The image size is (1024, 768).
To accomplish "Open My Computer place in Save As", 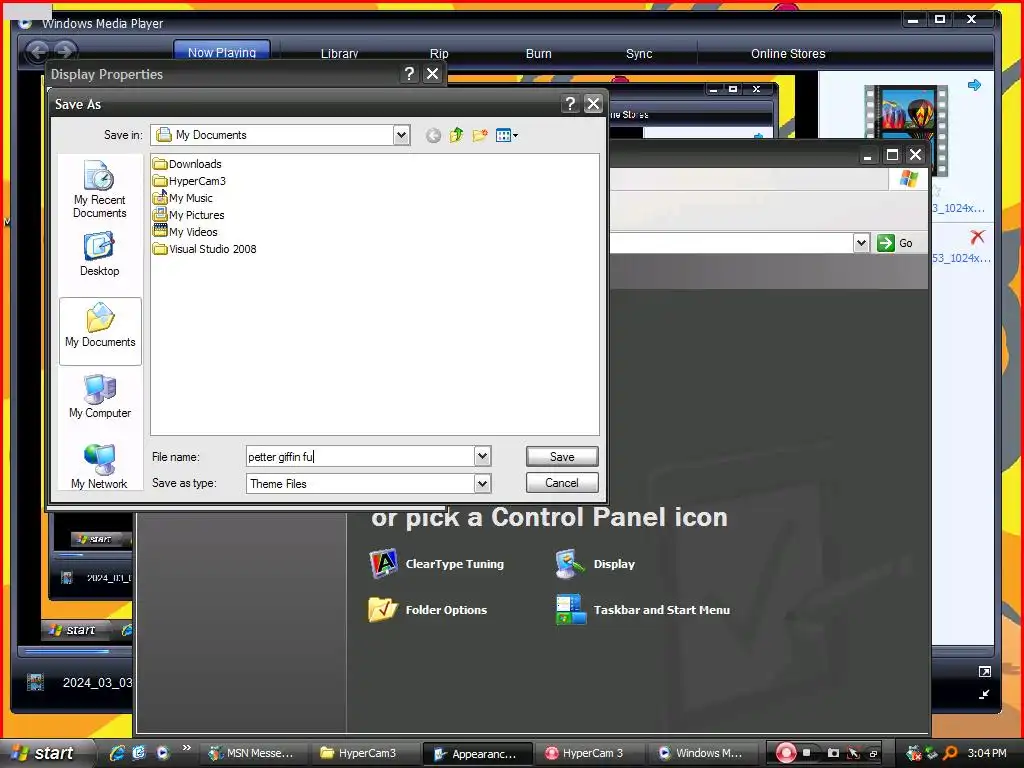I will 100,396.
